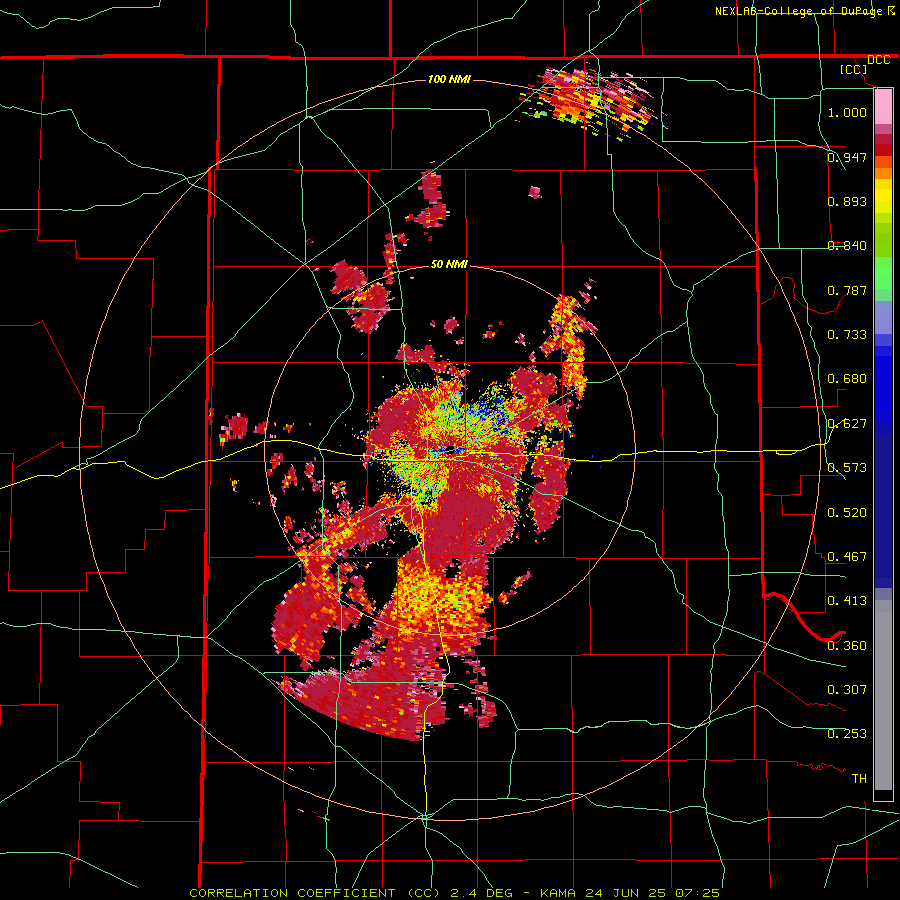
Task: Click the Correlation Coefficient caption at bottom
Action: 454,893
